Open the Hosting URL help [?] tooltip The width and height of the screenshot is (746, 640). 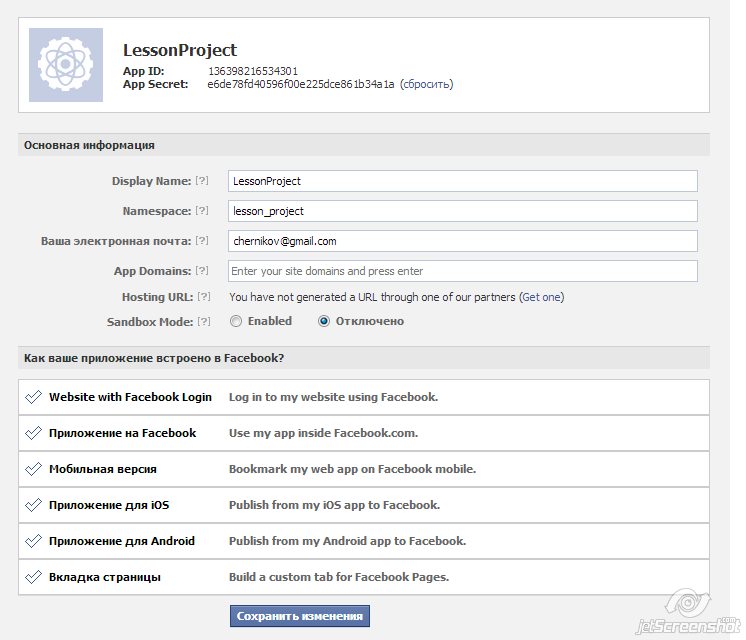click(204, 297)
